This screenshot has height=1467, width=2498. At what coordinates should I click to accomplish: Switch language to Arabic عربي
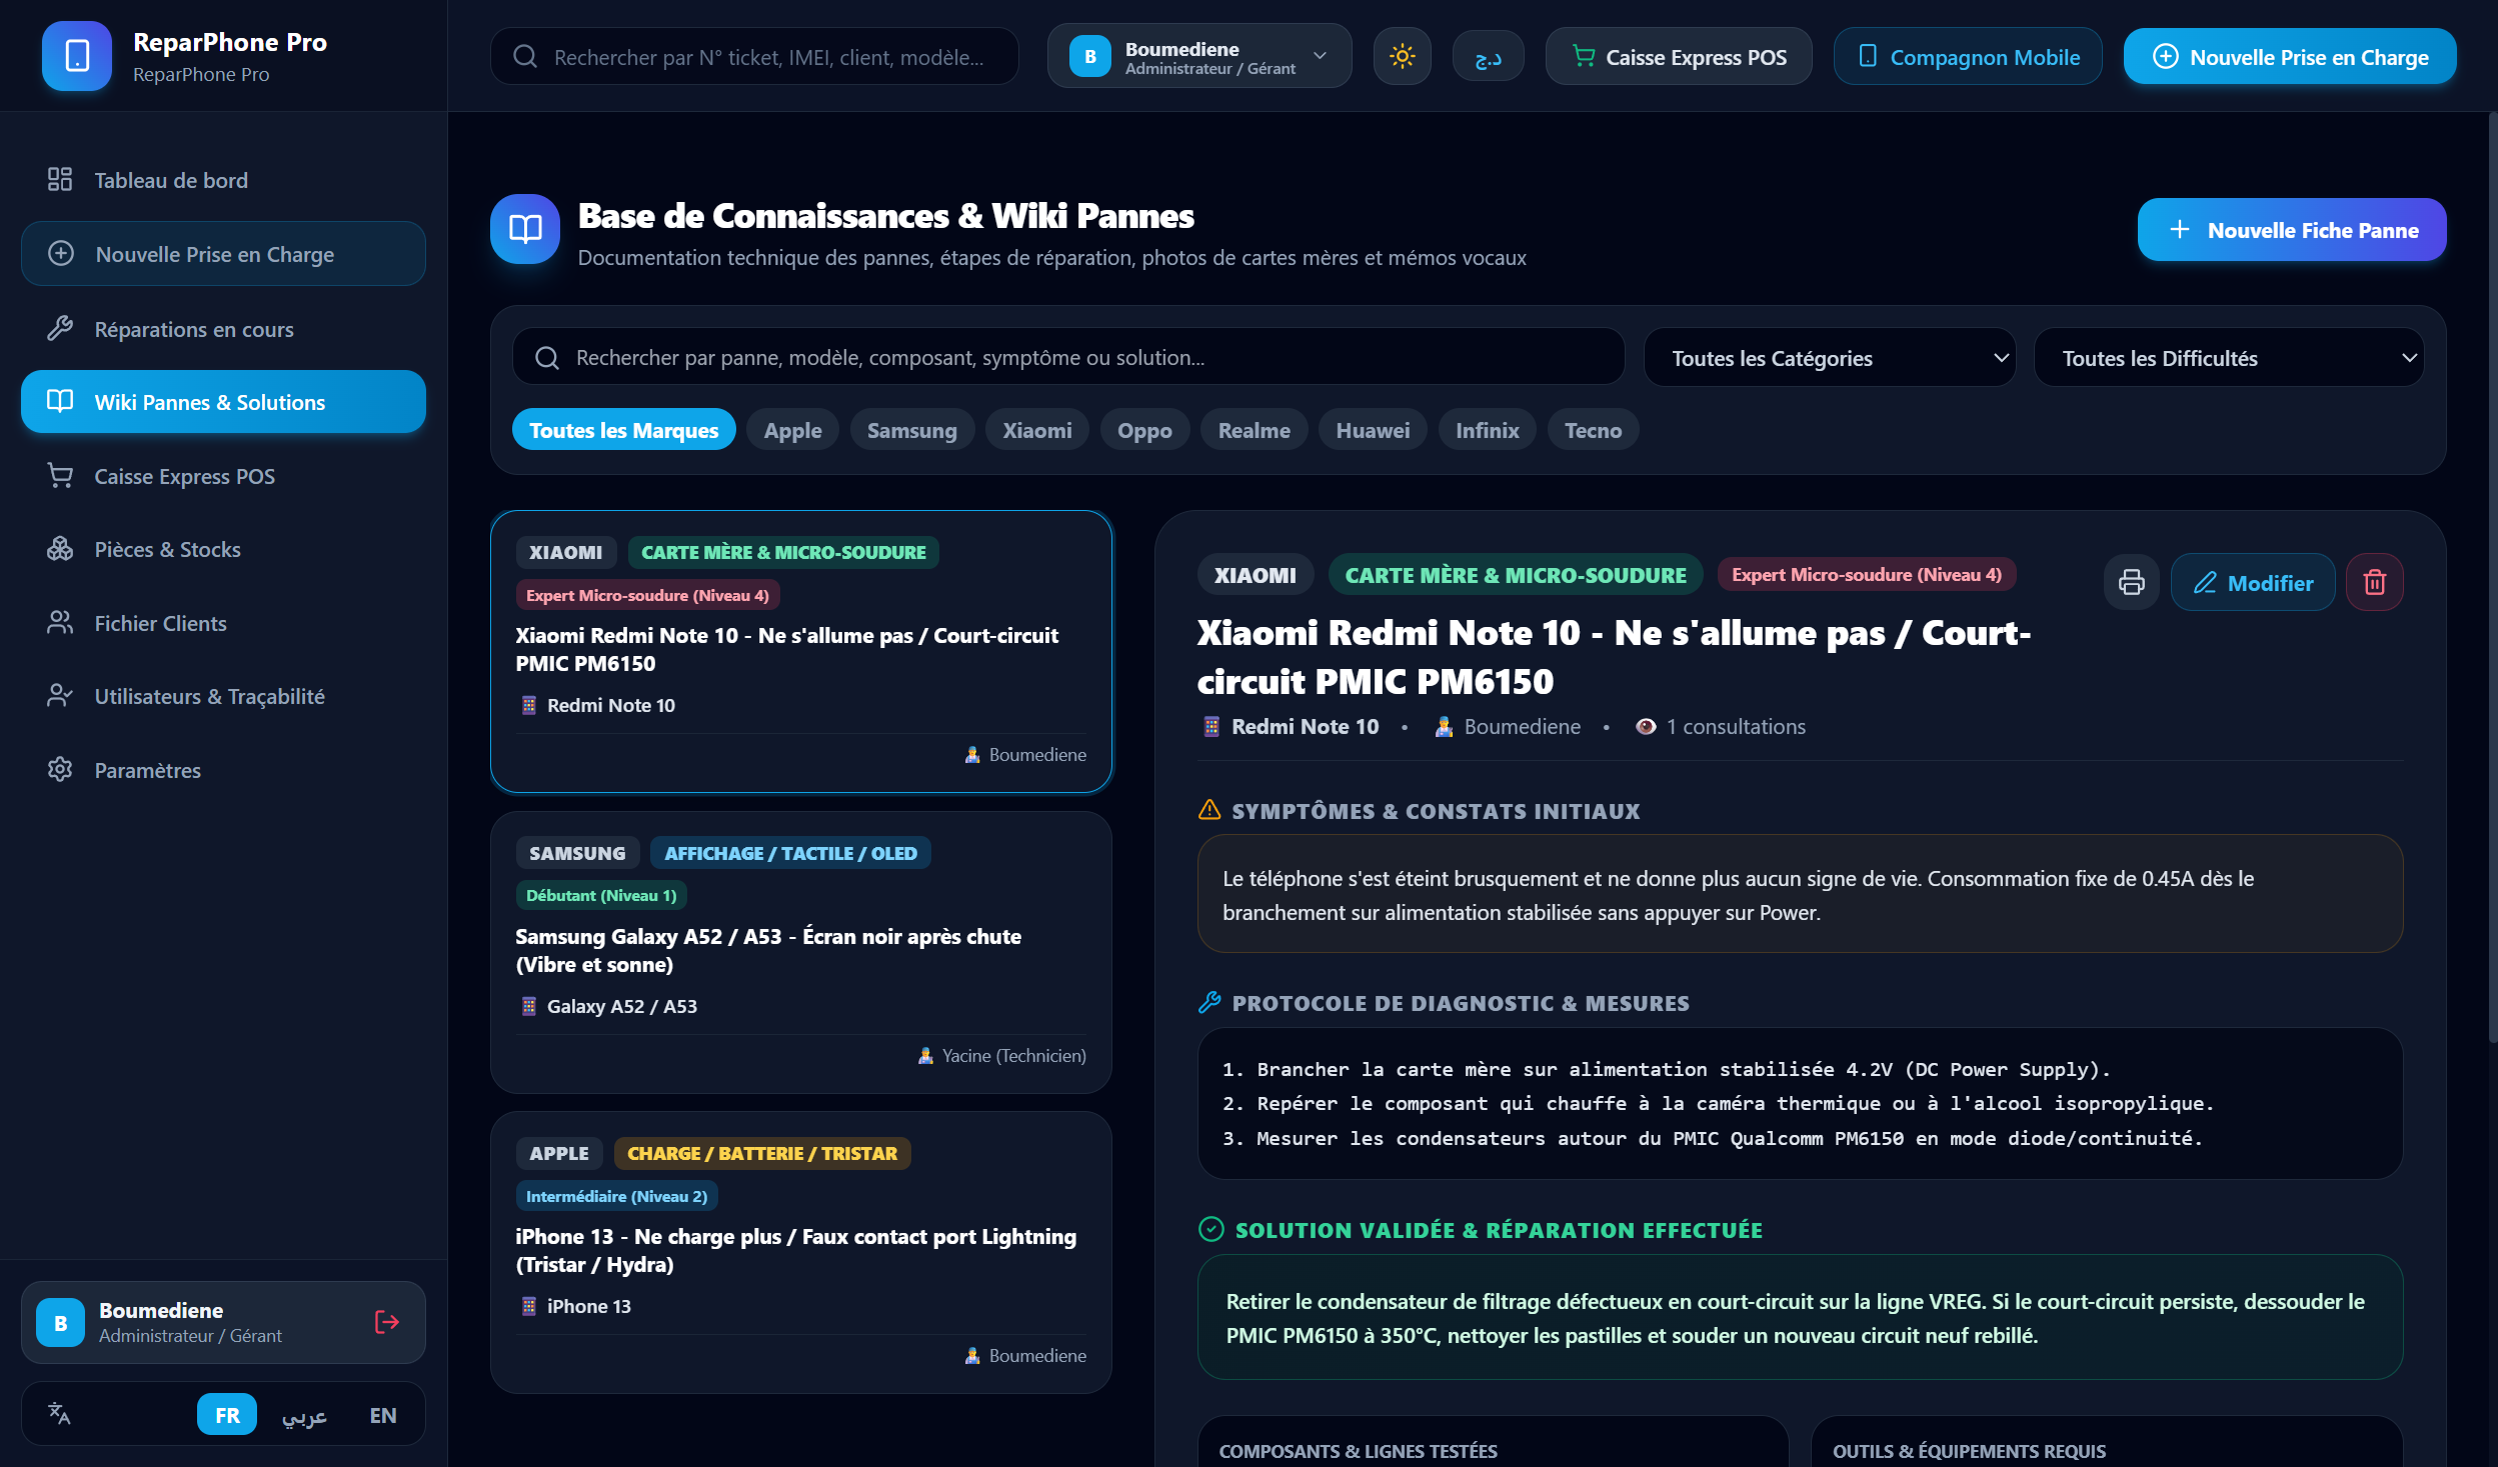(304, 1414)
